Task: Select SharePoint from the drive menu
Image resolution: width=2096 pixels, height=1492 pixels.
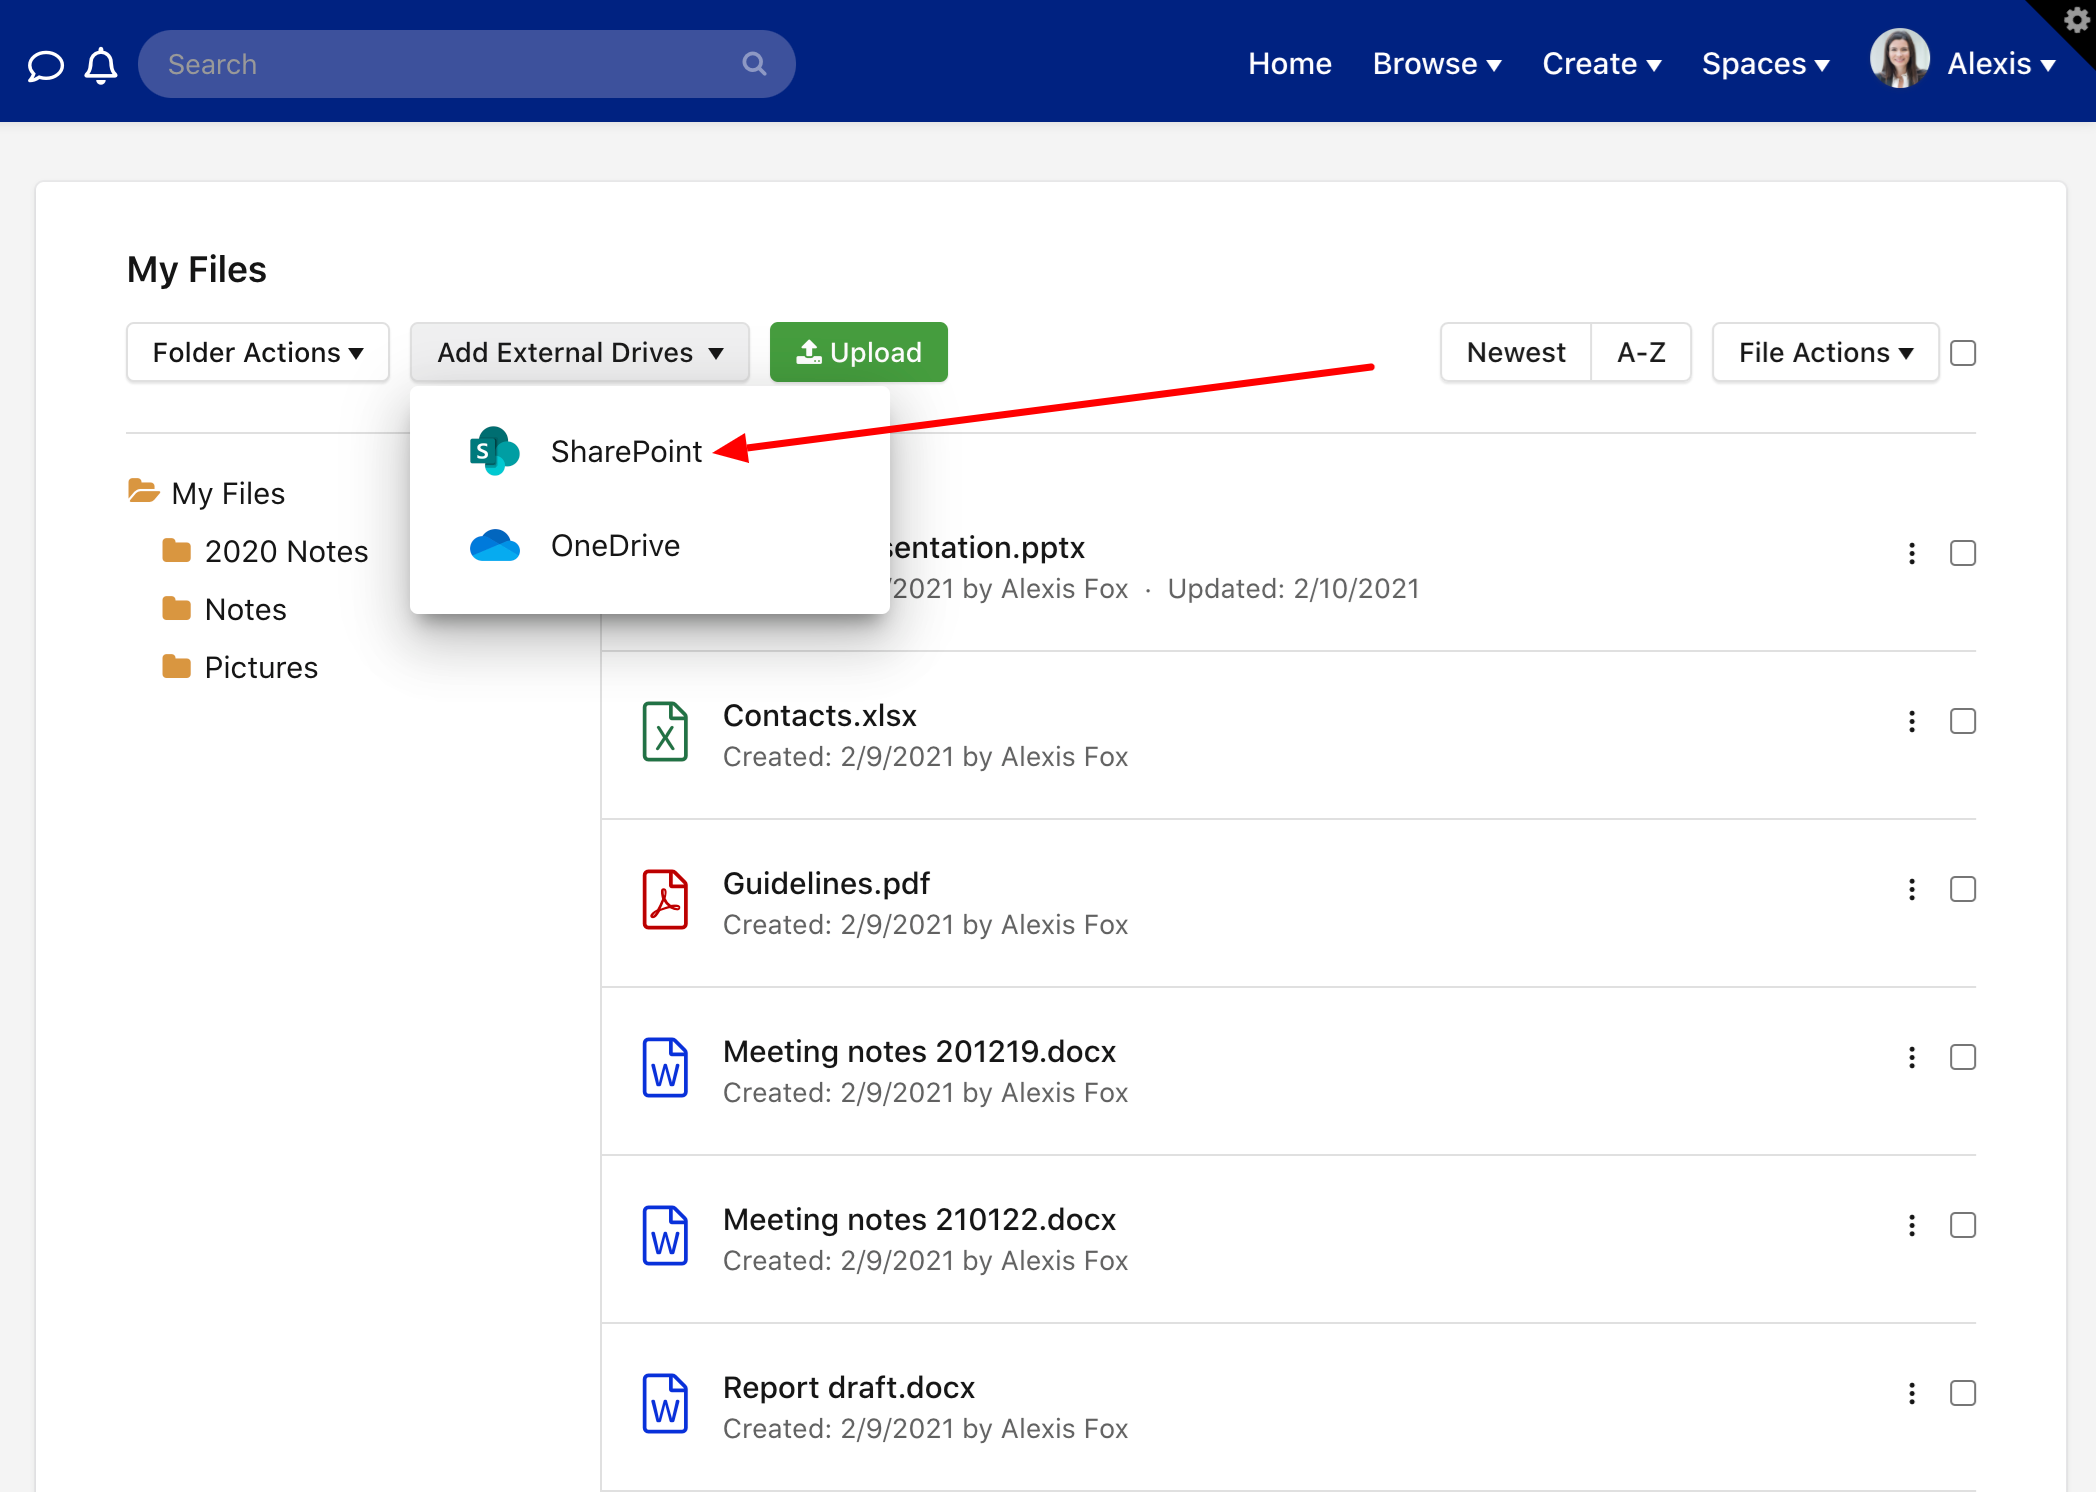Action: pyautogui.click(x=650, y=452)
